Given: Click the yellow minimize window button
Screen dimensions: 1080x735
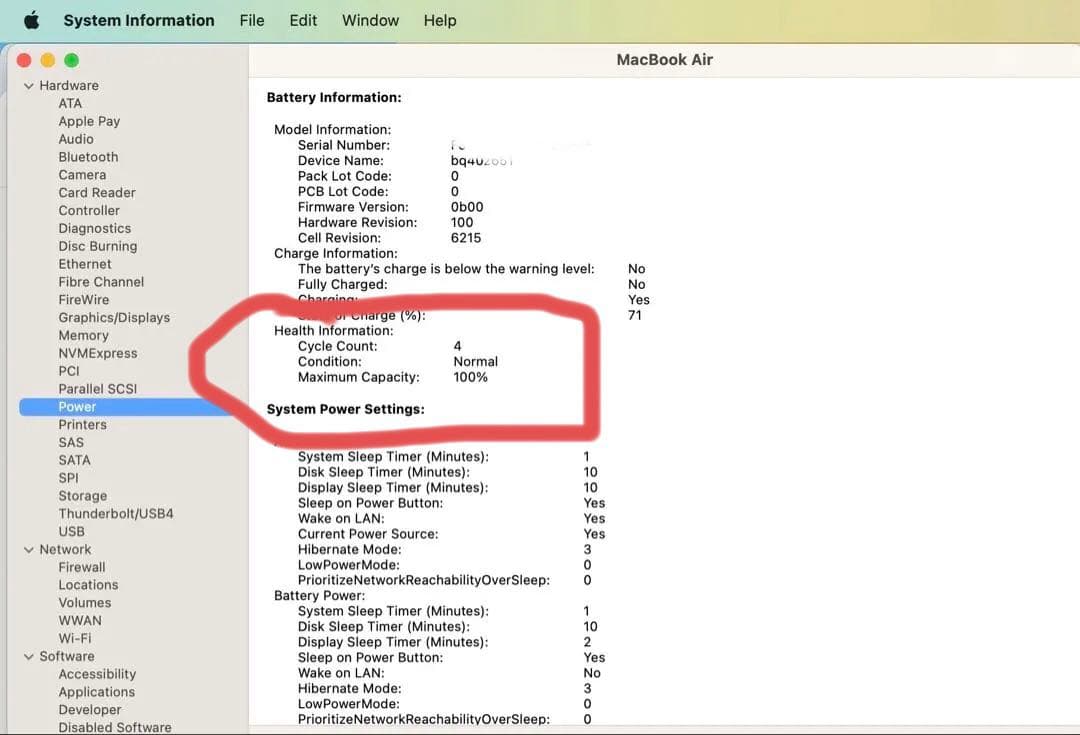Looking at the screenshot, I should pyautogui.click(x=48, y=60).
